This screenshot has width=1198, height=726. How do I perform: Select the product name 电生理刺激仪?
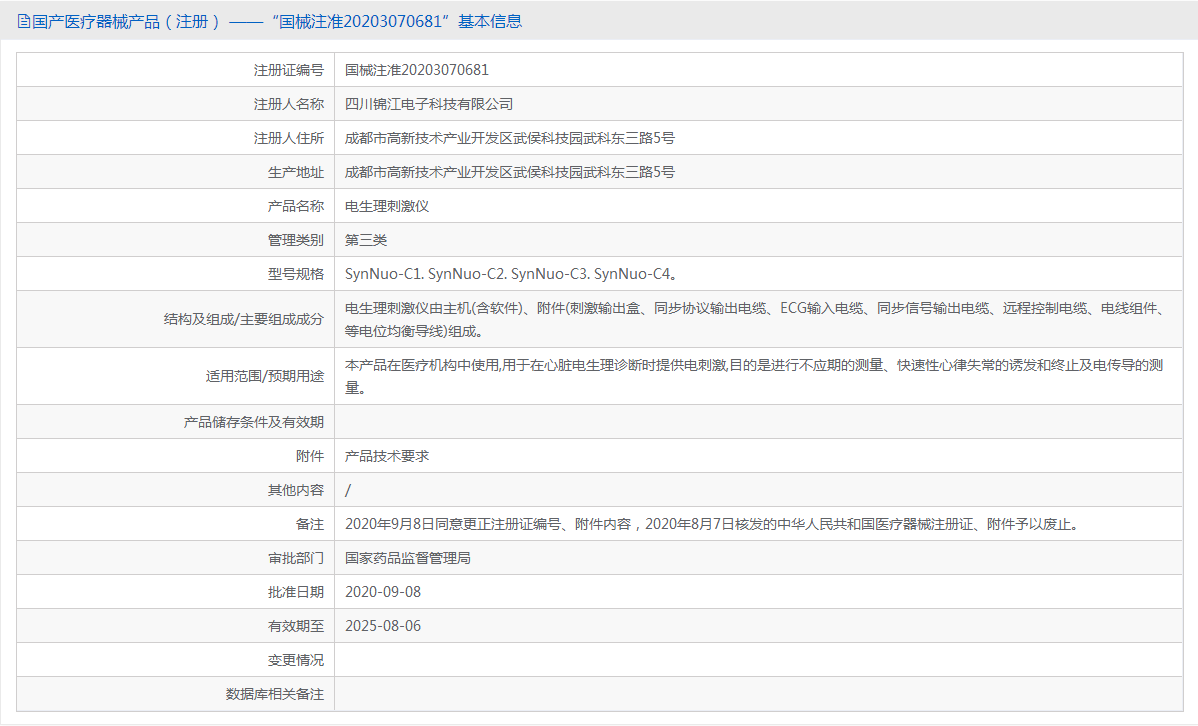tap(387, 206)
